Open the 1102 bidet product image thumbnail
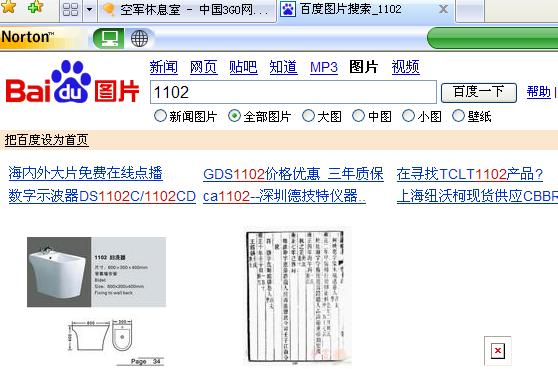 tap(96, 301)
